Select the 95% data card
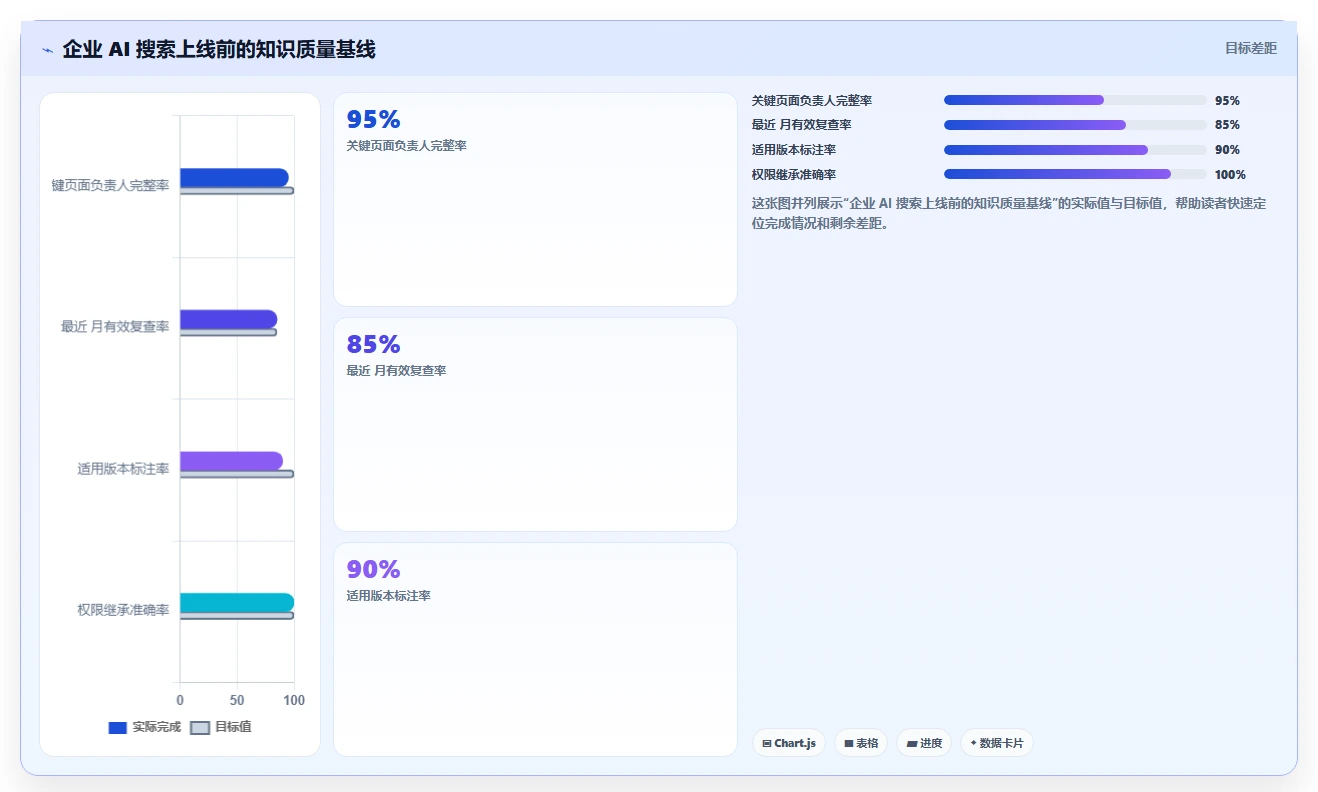1318x792 pixels. tap(535, 199)
